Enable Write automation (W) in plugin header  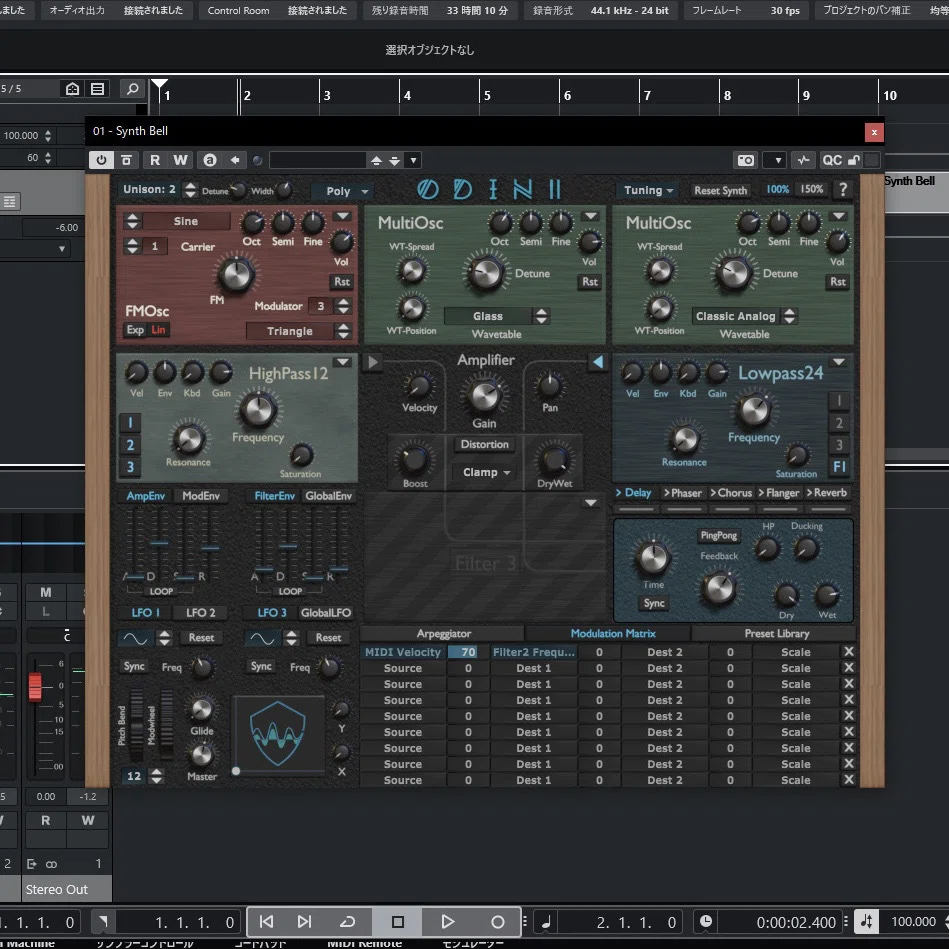(x=180, y=160)
